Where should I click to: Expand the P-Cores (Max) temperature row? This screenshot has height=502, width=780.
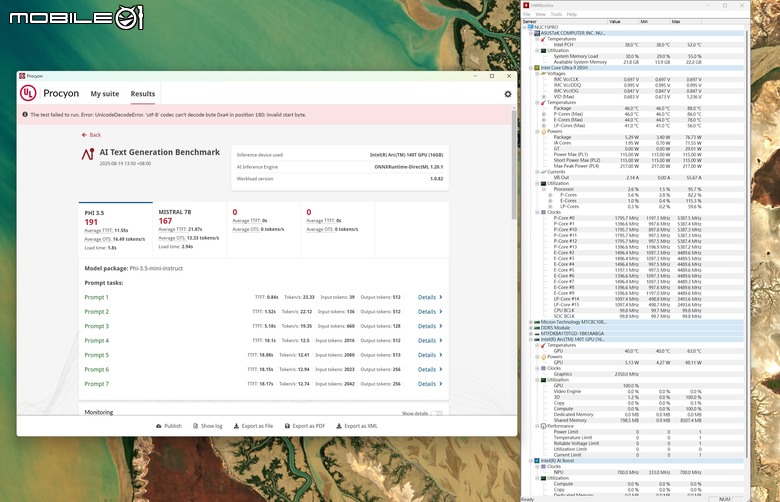pyautogui.click(x=543, y=114)
